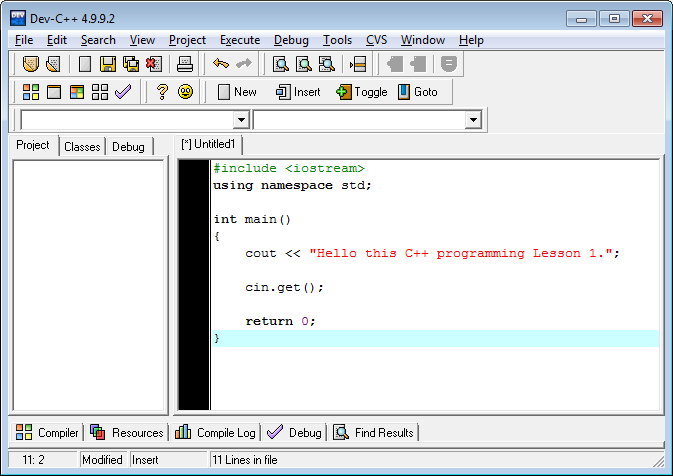Click the grayed remove-file icon
Viewport: 673px width, 476px height.
(x=418, y=64)
